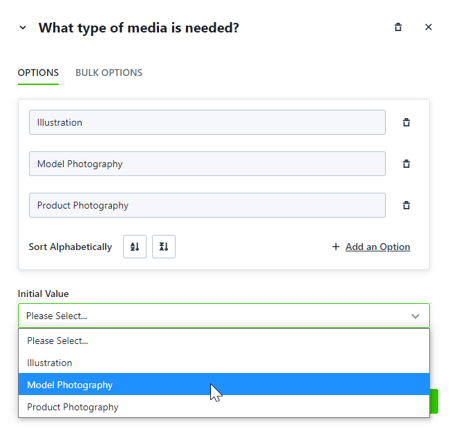Screen dimensions: 450x431
Task: Click the Initial Value dropdown chevron
Action: [415, 316]
